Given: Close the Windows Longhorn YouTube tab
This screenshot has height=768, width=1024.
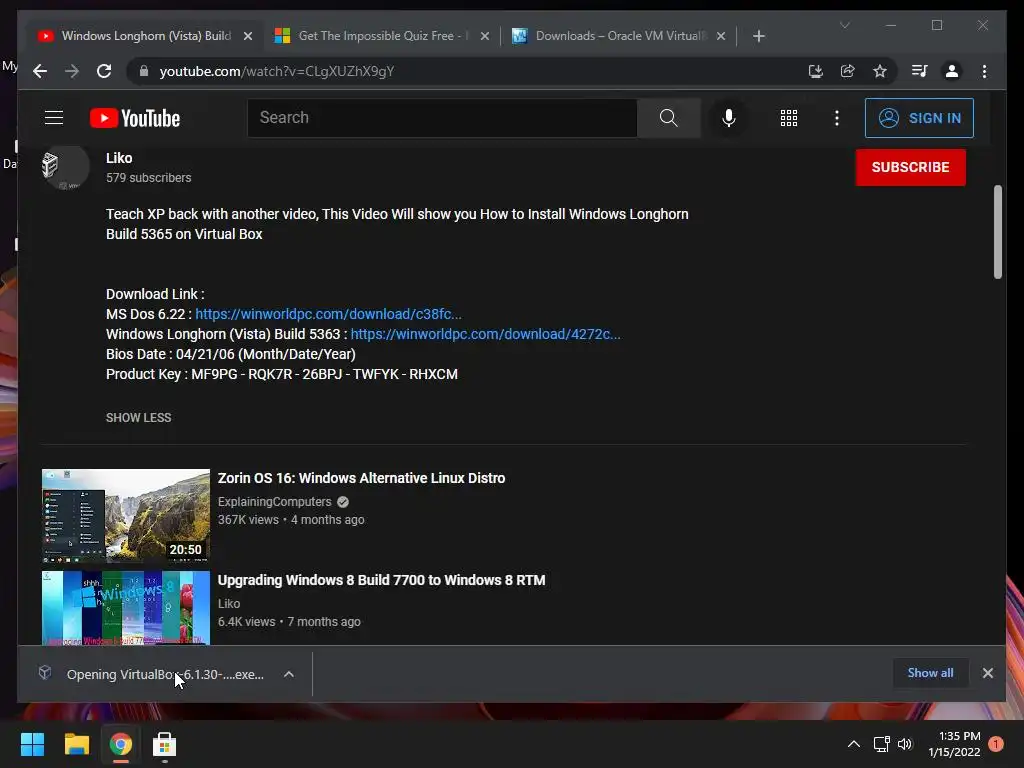Looking at the screenshot, I should point(248,36).
